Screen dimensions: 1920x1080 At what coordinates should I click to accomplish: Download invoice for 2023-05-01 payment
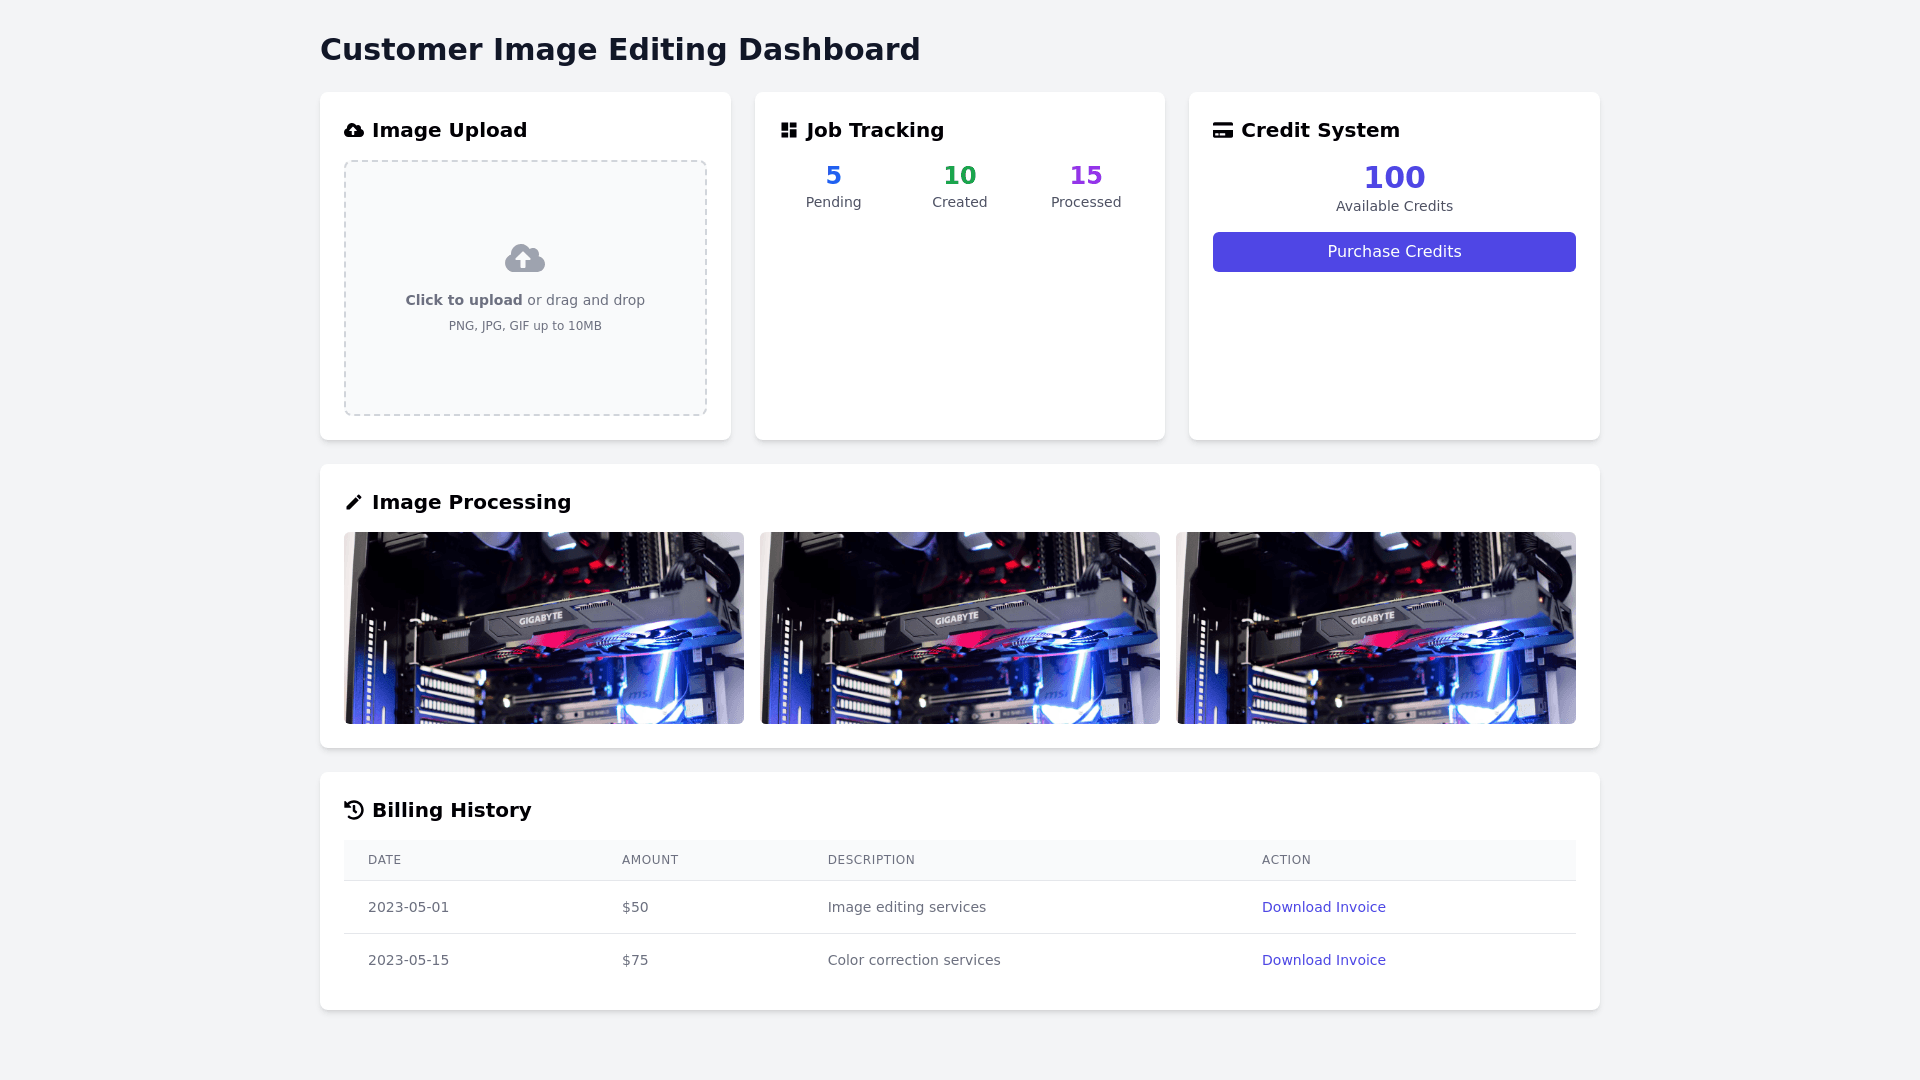click(x=1323, y=907)
